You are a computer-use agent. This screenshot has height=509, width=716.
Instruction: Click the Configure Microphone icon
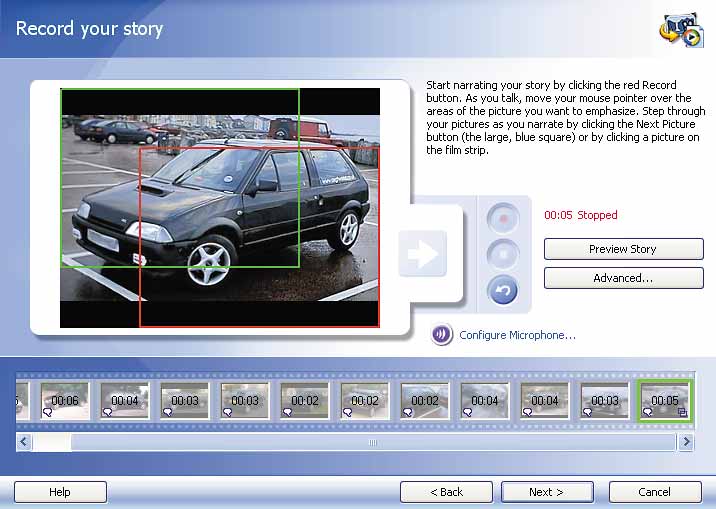tap(442, 335)
